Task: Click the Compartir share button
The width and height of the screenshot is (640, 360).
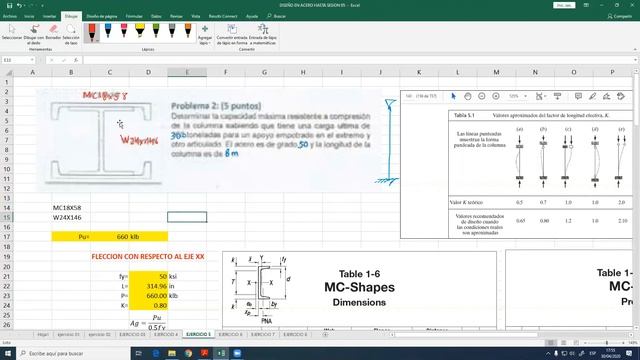Action: pos(620,16)
